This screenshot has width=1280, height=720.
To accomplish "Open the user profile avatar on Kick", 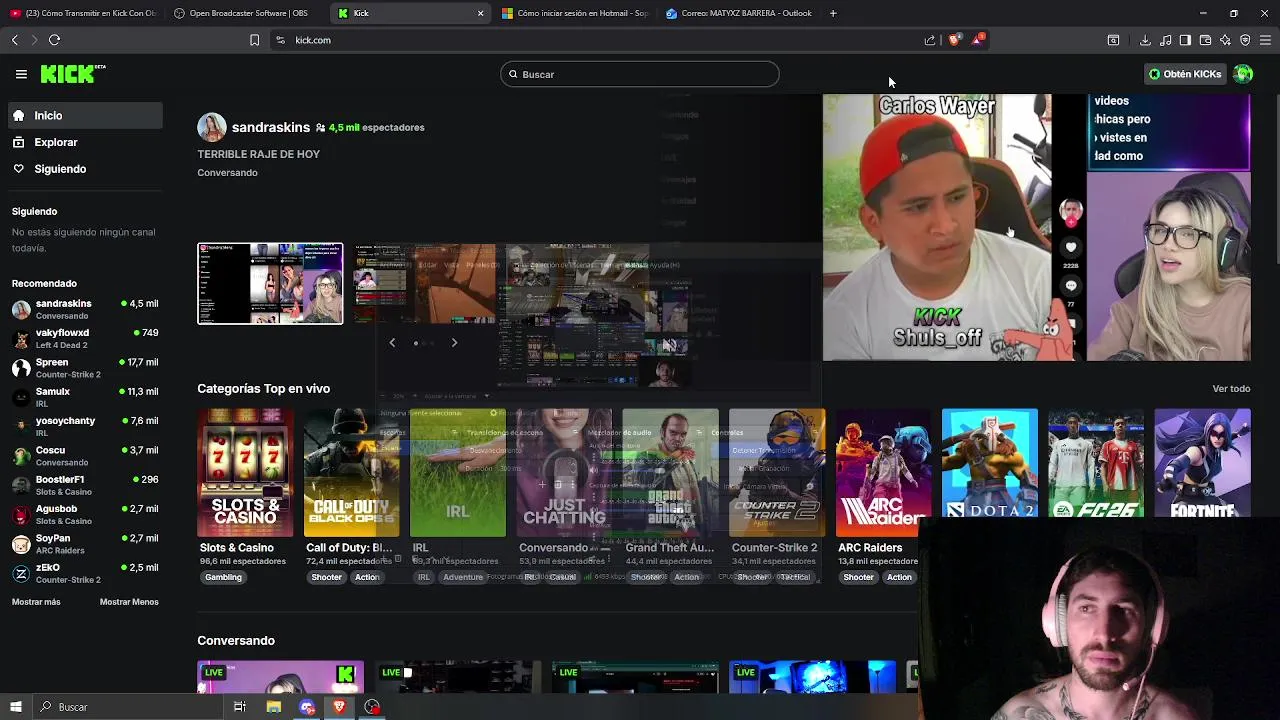I will 1243,74.
